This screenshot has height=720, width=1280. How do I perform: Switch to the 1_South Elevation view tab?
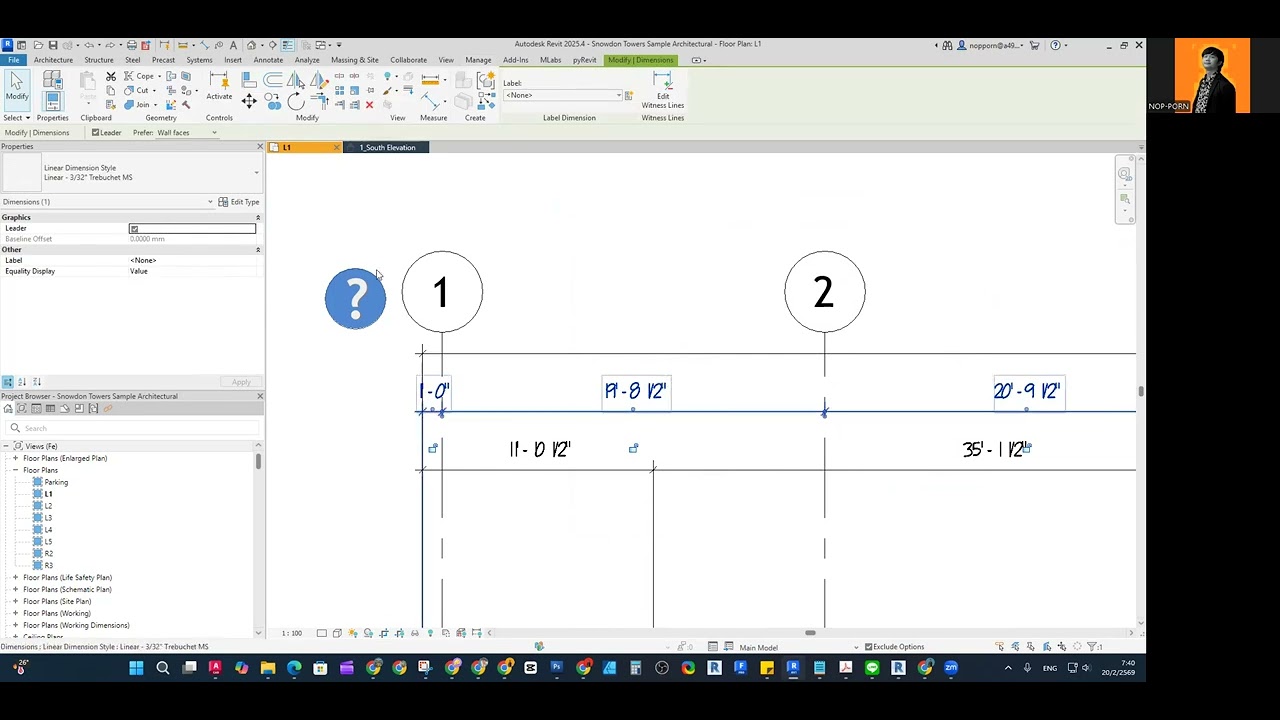click(x=387, y=148)
